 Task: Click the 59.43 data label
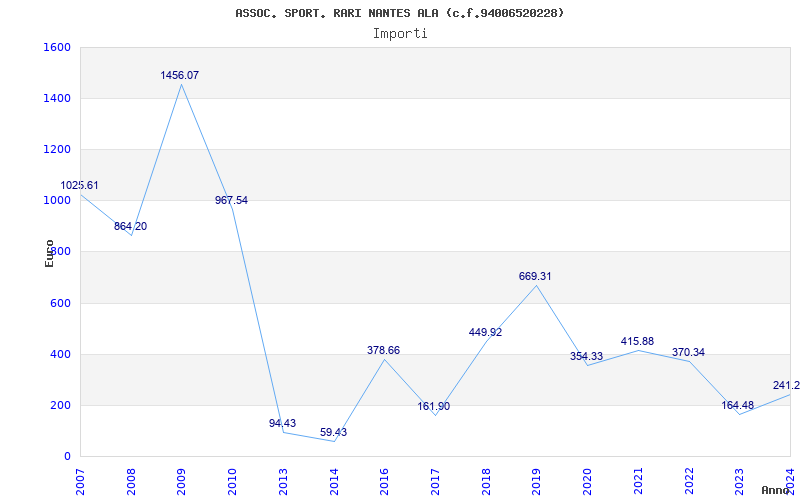[334, 433]
